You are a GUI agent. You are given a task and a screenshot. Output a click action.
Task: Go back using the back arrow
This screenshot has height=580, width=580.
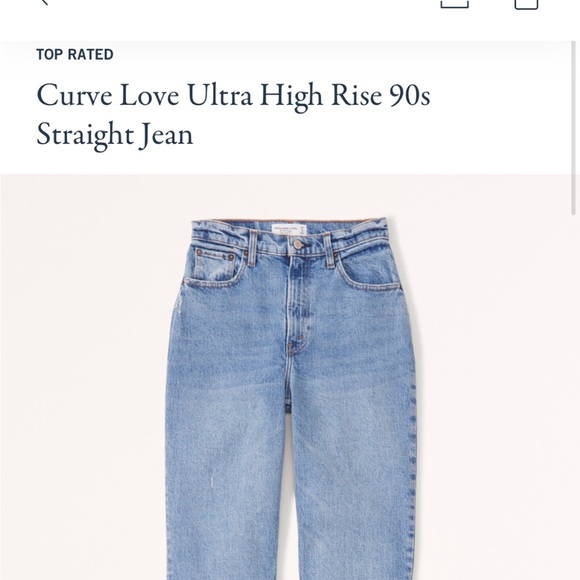coord(44,2)
